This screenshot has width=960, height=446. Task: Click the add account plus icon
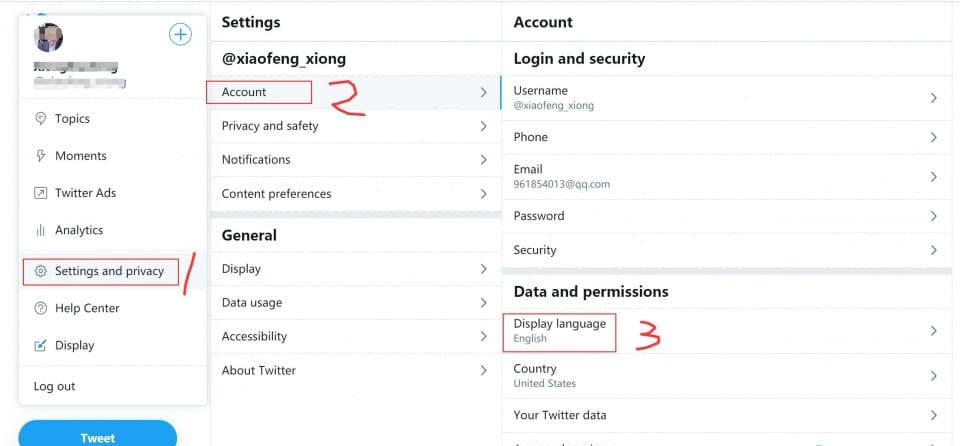[180, 35]
